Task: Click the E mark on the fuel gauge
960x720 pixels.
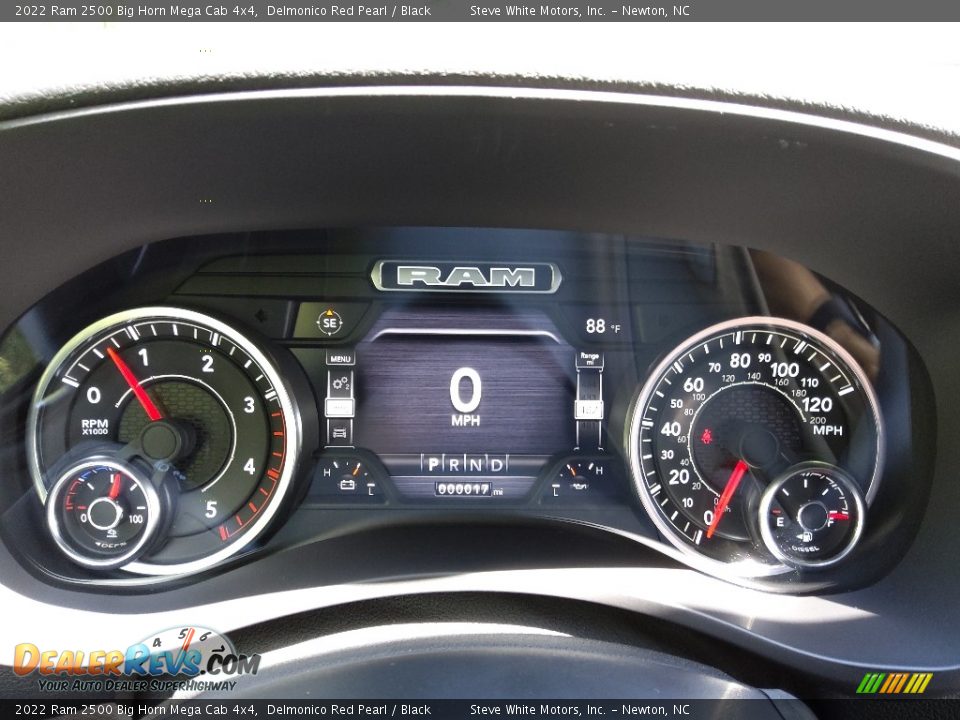Action: pos(780,522)
